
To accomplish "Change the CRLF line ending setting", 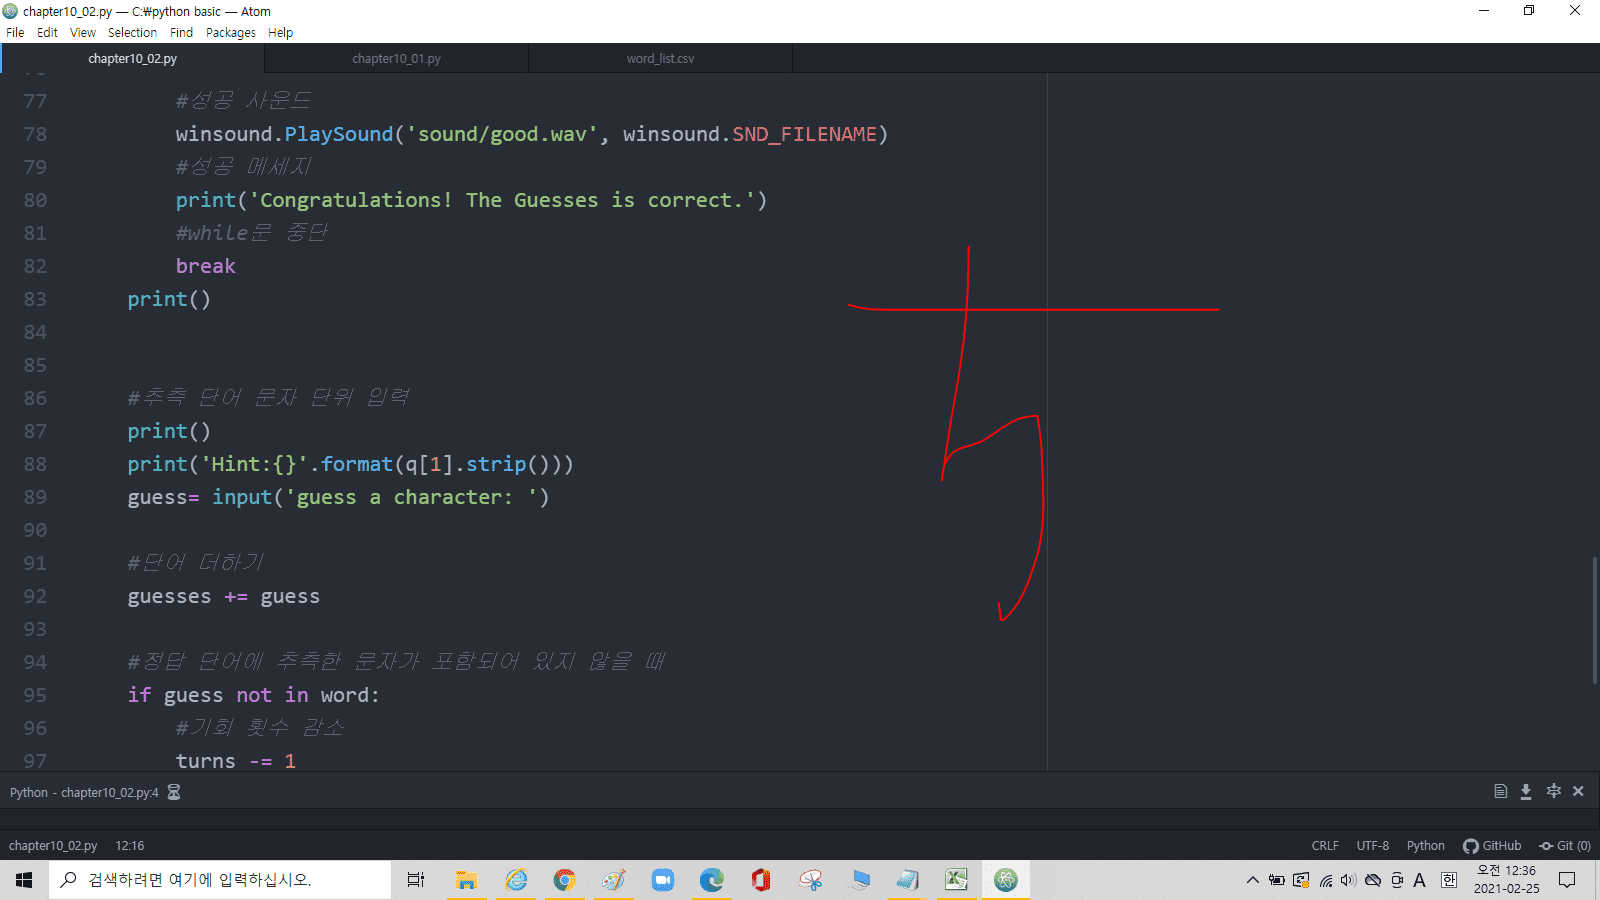I will [x=1325, y=846].
